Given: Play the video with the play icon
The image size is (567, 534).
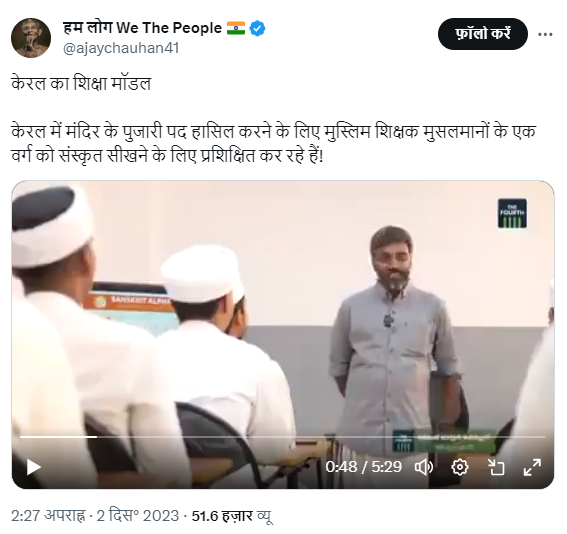Looking at the screenshot, I should (x=34, y=467).
